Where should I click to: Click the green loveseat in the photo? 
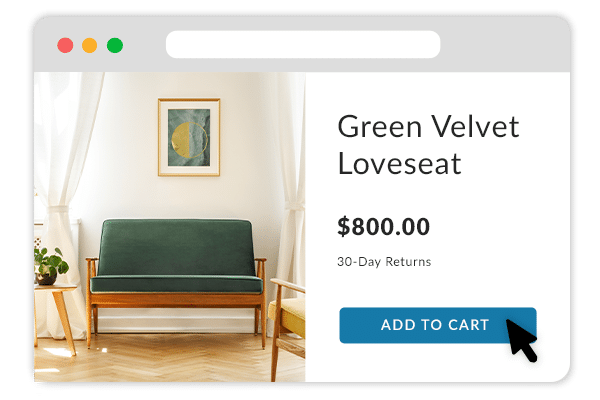coord(176,281)
